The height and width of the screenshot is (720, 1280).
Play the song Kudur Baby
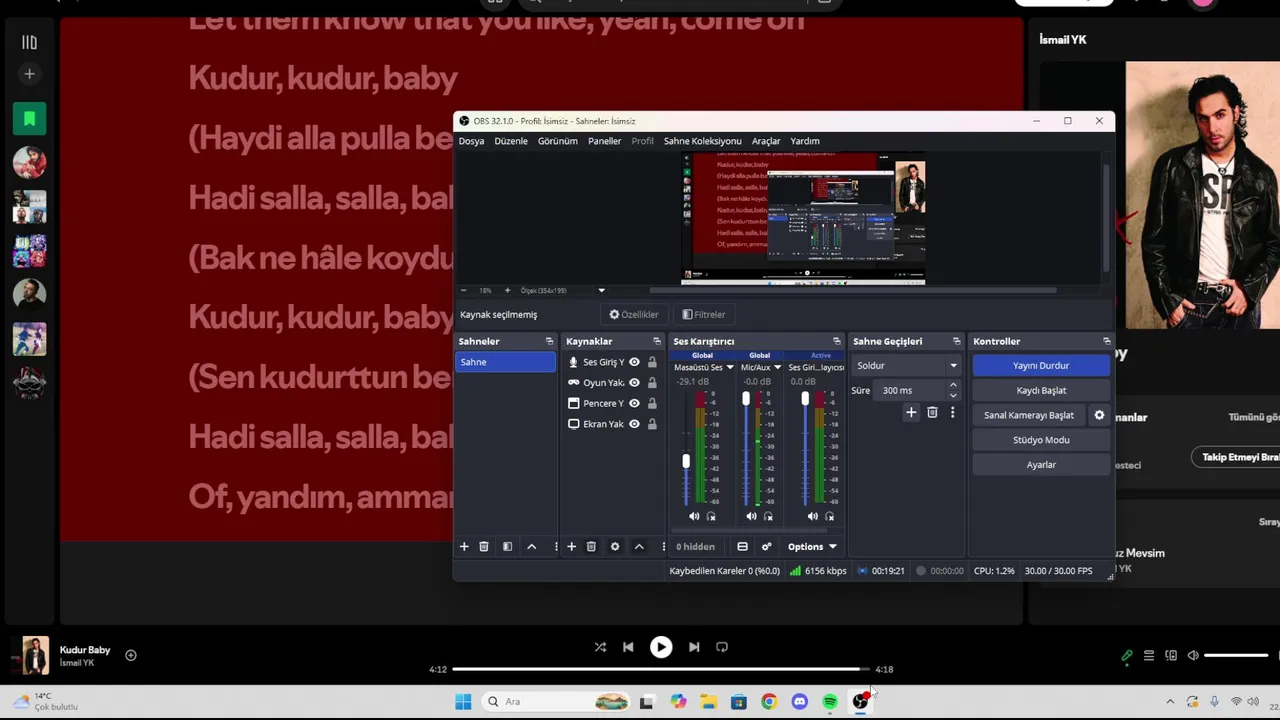point(661,647)
